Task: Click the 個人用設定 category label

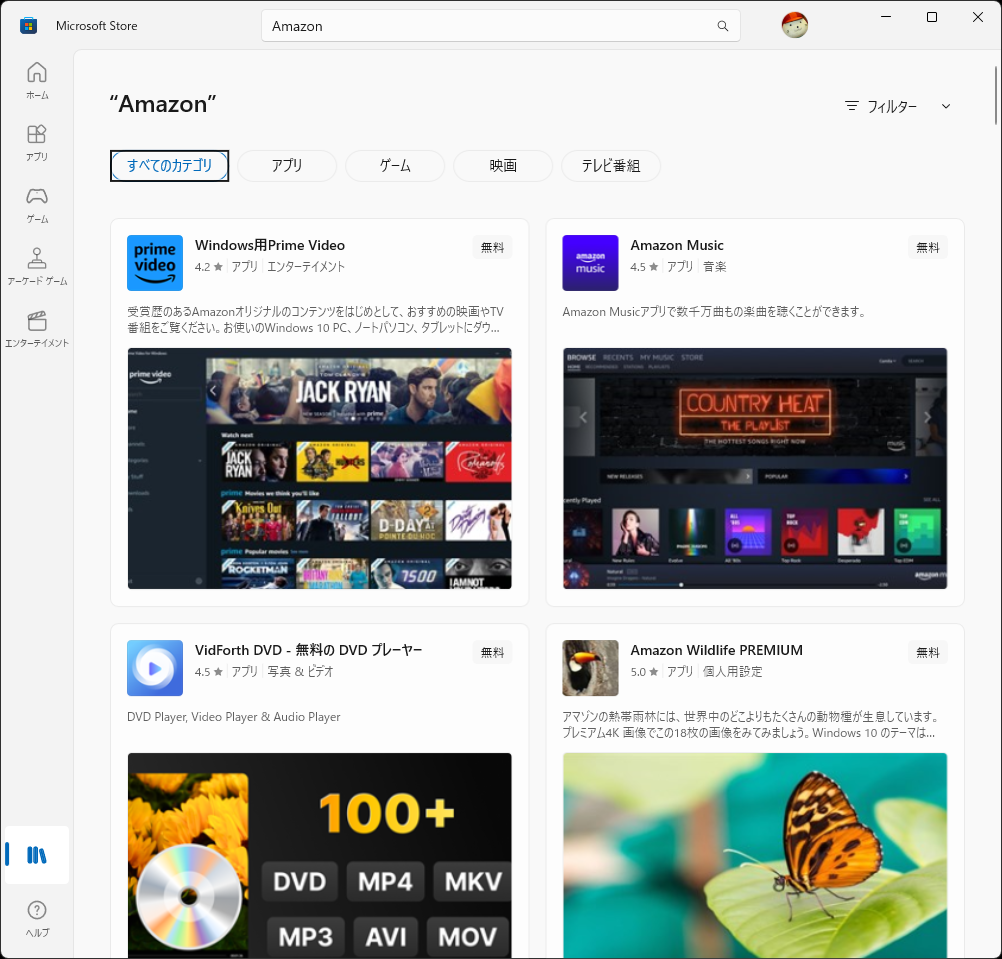Action: click(x=732, y=671)
